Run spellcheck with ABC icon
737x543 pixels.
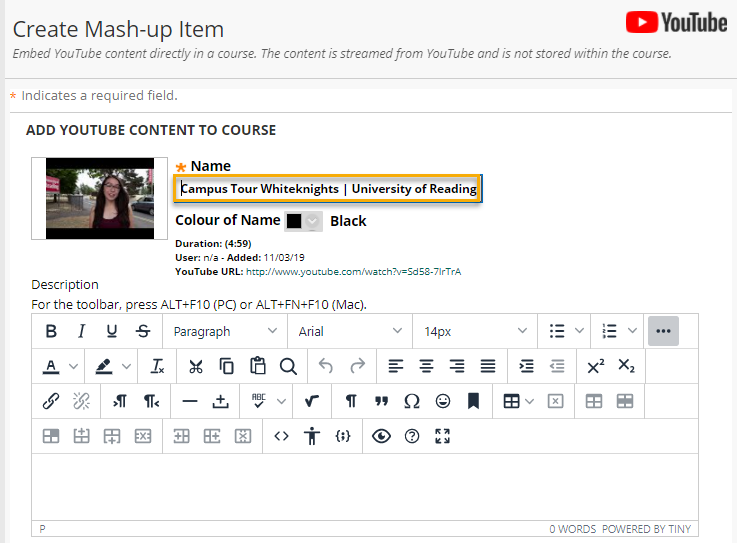[x=259, y=401]
